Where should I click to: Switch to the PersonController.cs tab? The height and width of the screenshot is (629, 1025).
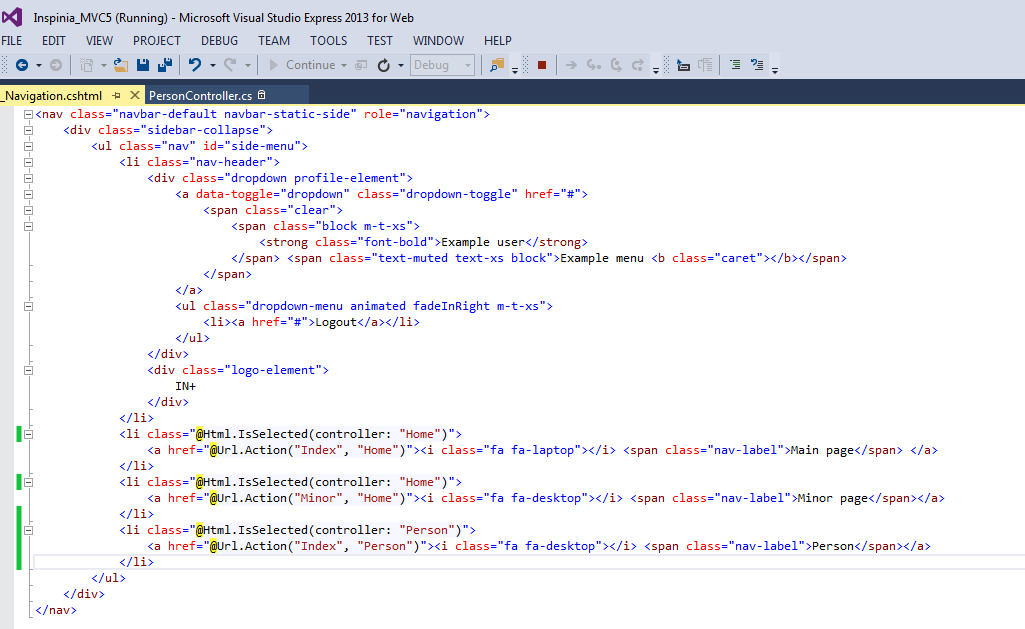(x=200, y=96)
